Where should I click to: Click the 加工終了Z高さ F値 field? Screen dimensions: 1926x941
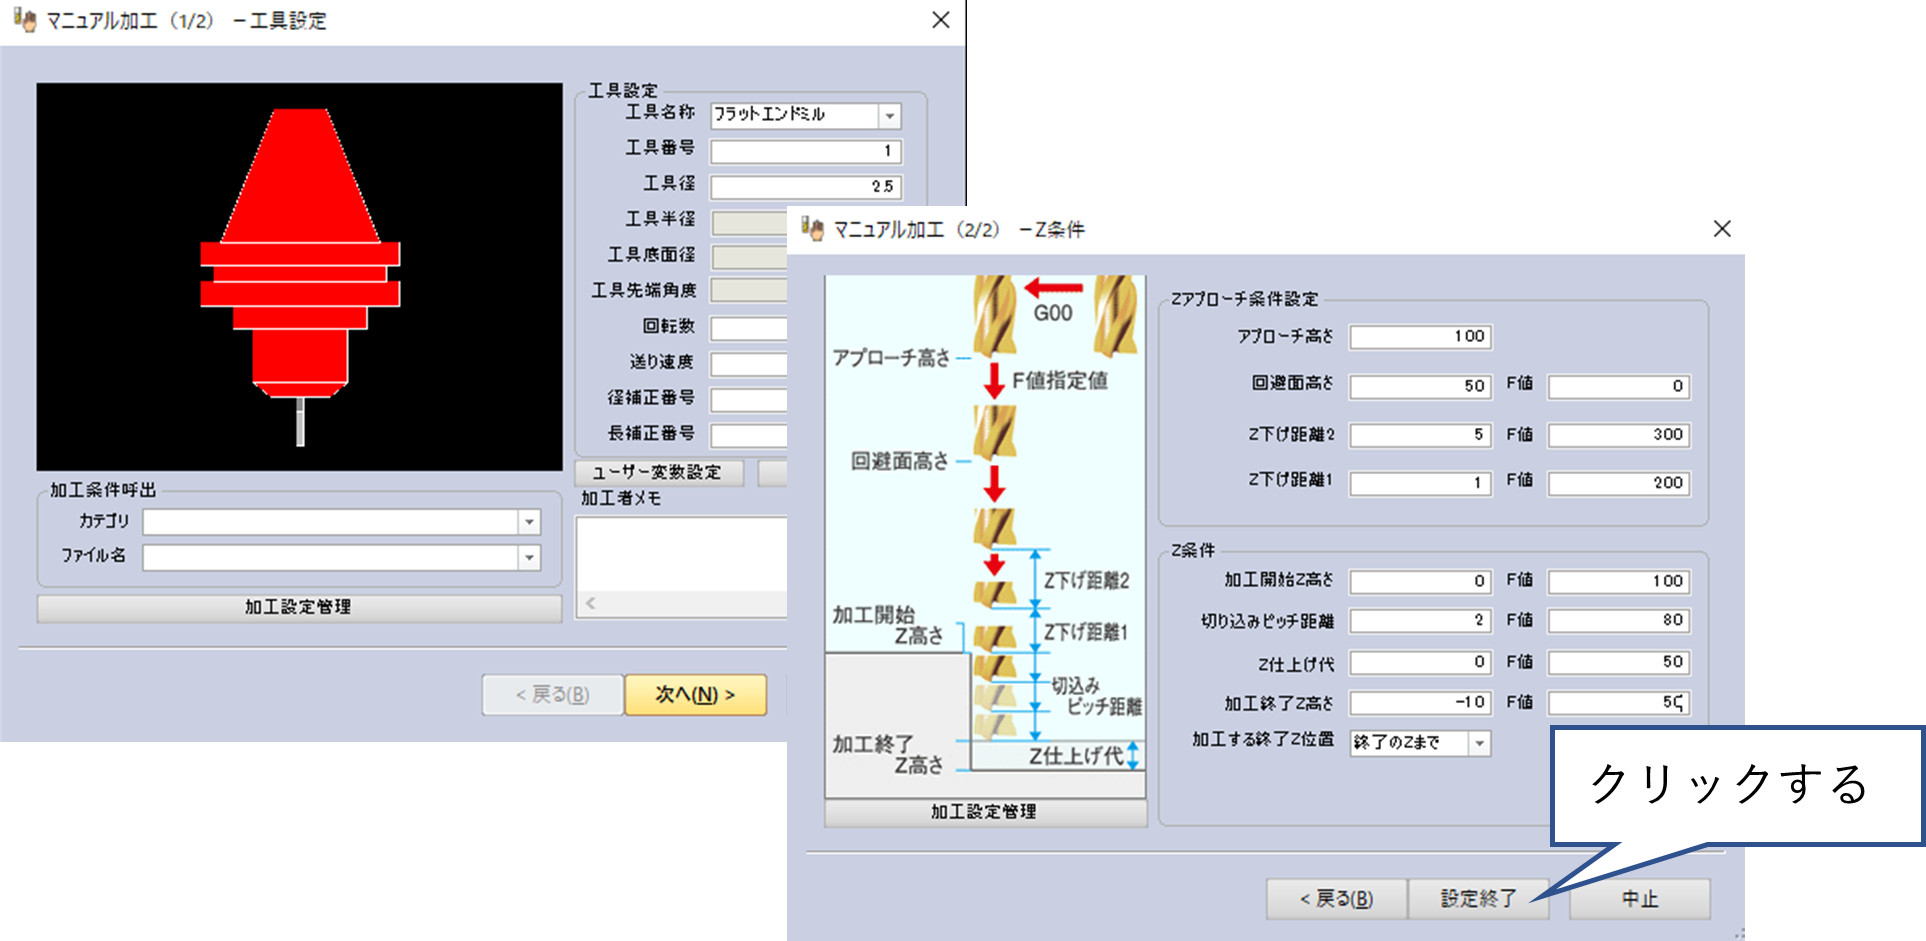point(1619,703)
